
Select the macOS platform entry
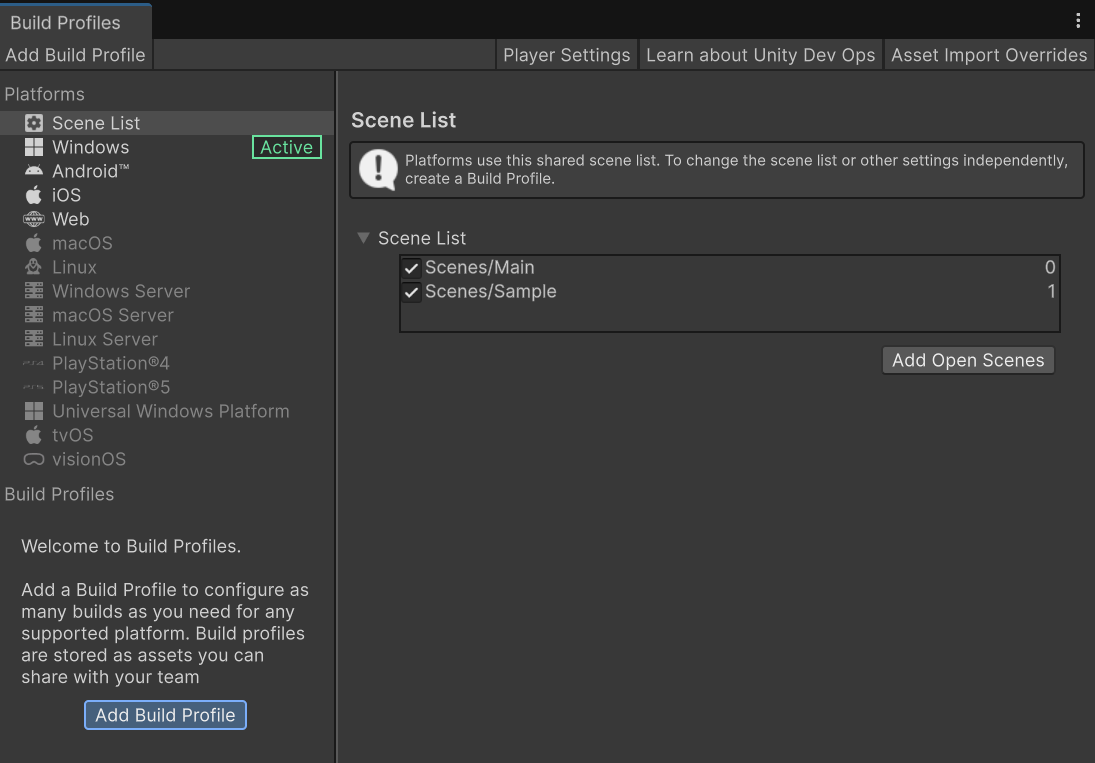(167, 243)
